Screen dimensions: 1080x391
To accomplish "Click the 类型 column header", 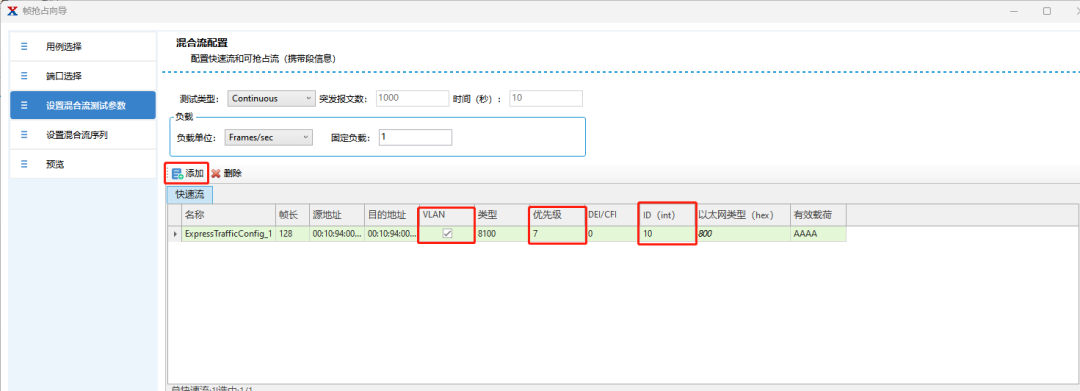I will click(502, 215).
